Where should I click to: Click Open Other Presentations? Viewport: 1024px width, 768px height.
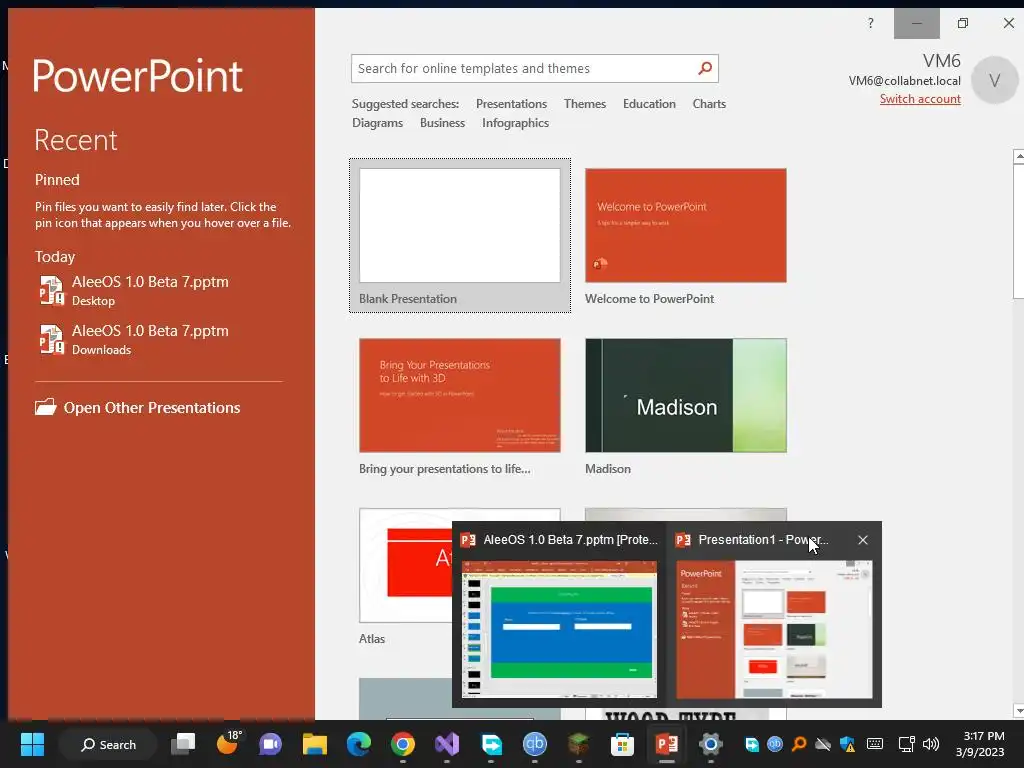coord(138,408)
